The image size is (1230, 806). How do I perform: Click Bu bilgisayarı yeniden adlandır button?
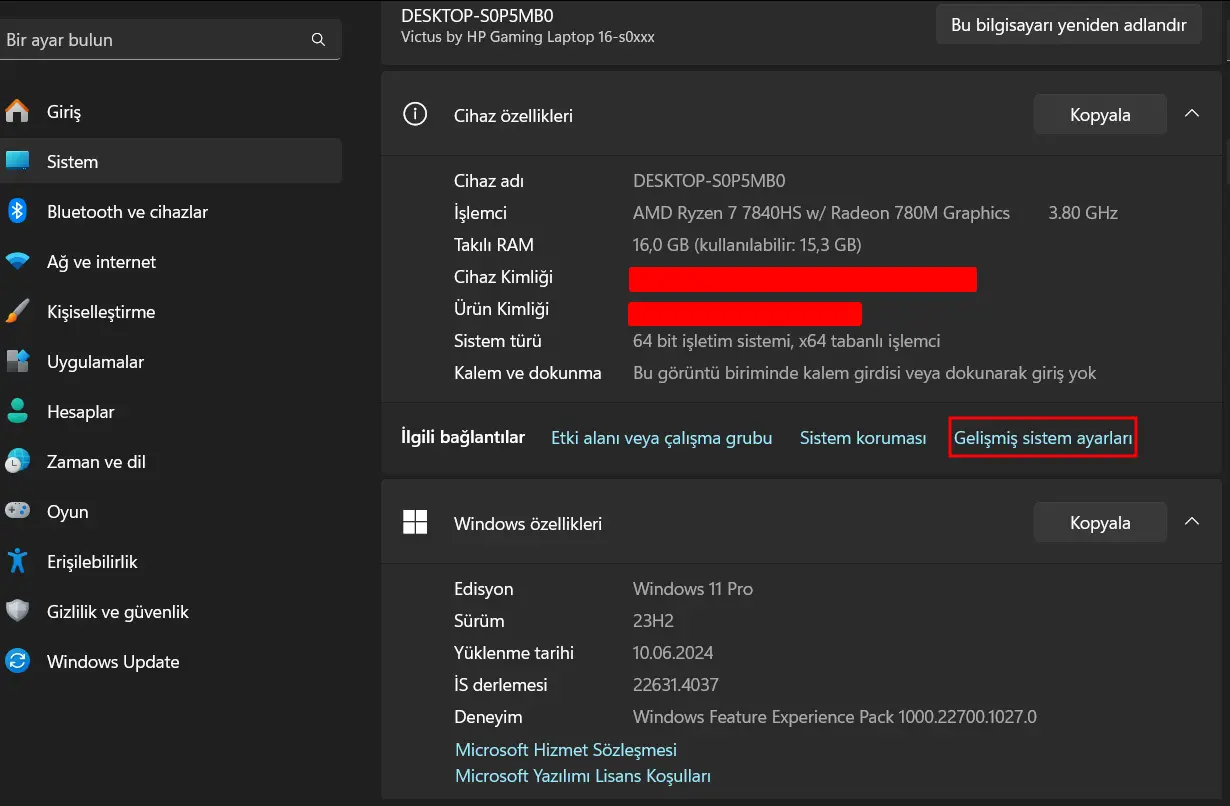[1069, 24]
